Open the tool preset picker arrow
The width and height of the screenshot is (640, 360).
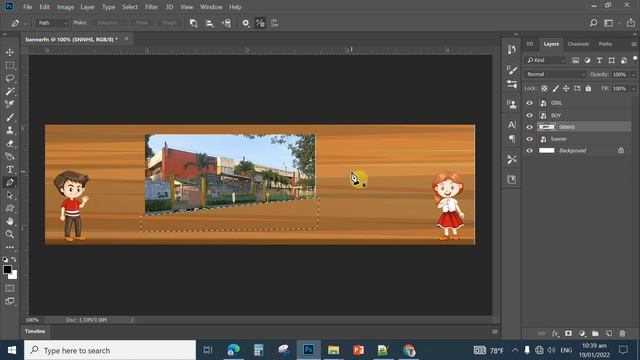25,24
